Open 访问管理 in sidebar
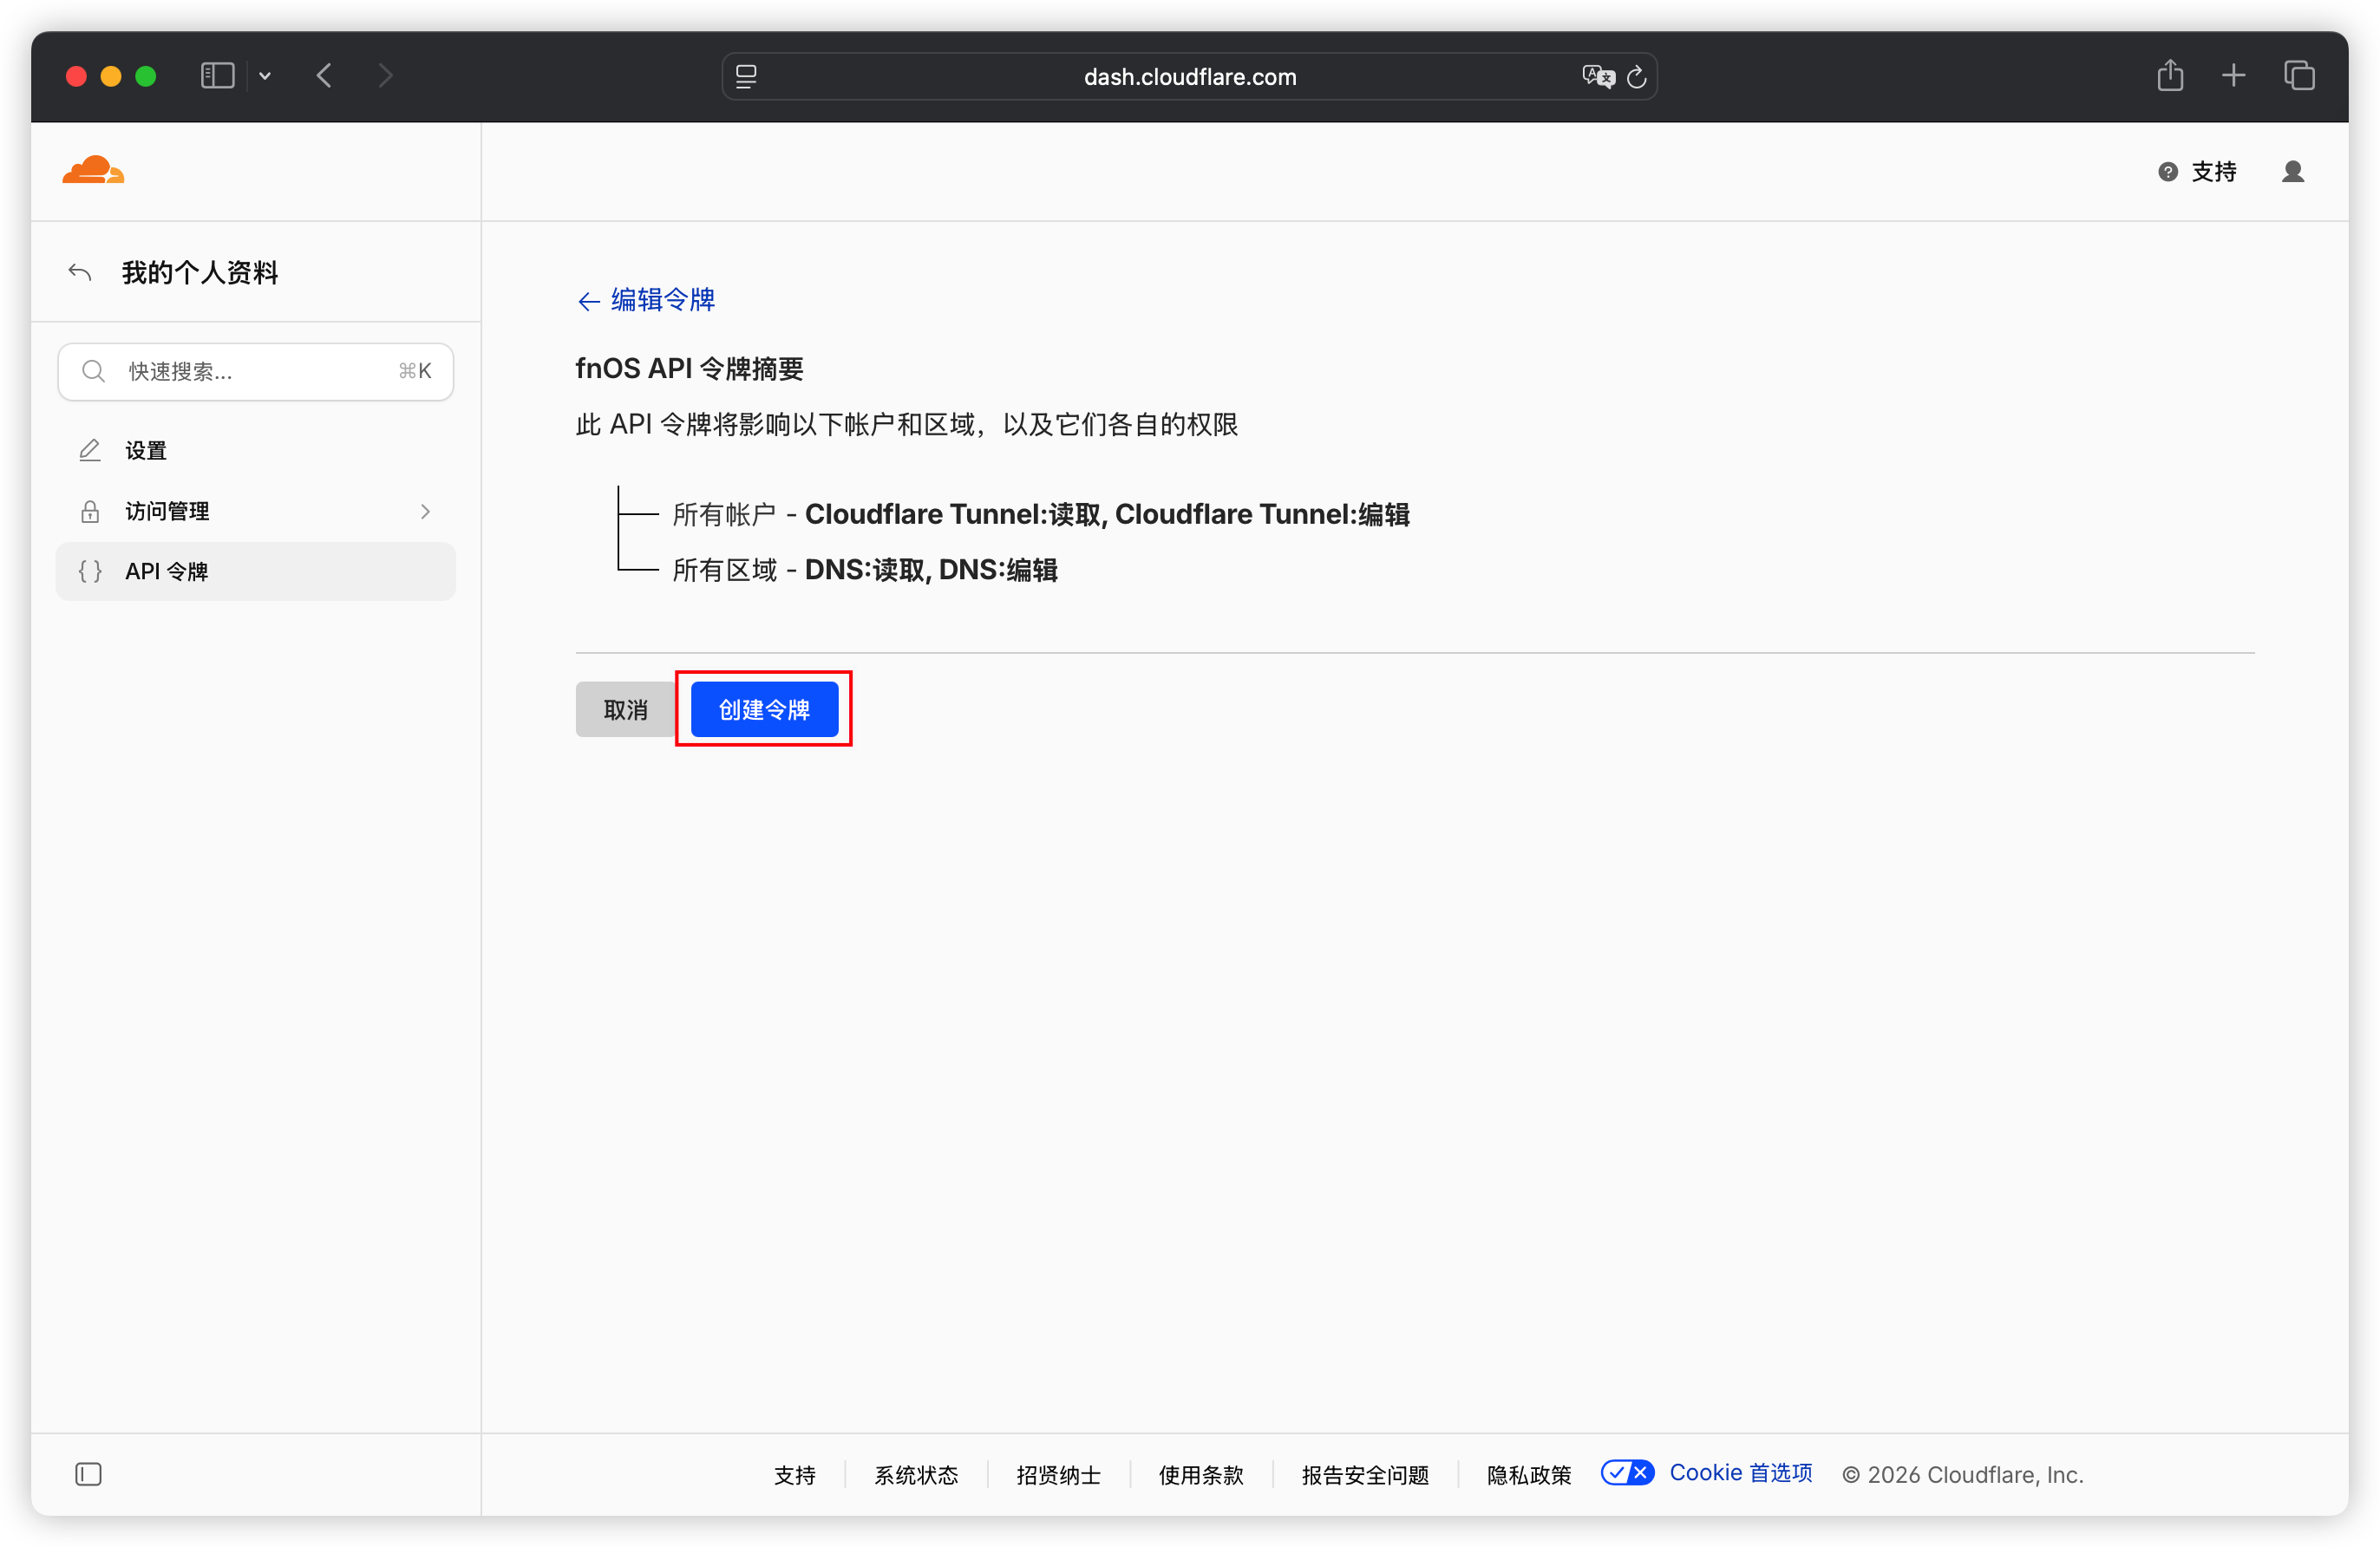The width and height of the screenshot is (2380, 1547). coord(256,511)
